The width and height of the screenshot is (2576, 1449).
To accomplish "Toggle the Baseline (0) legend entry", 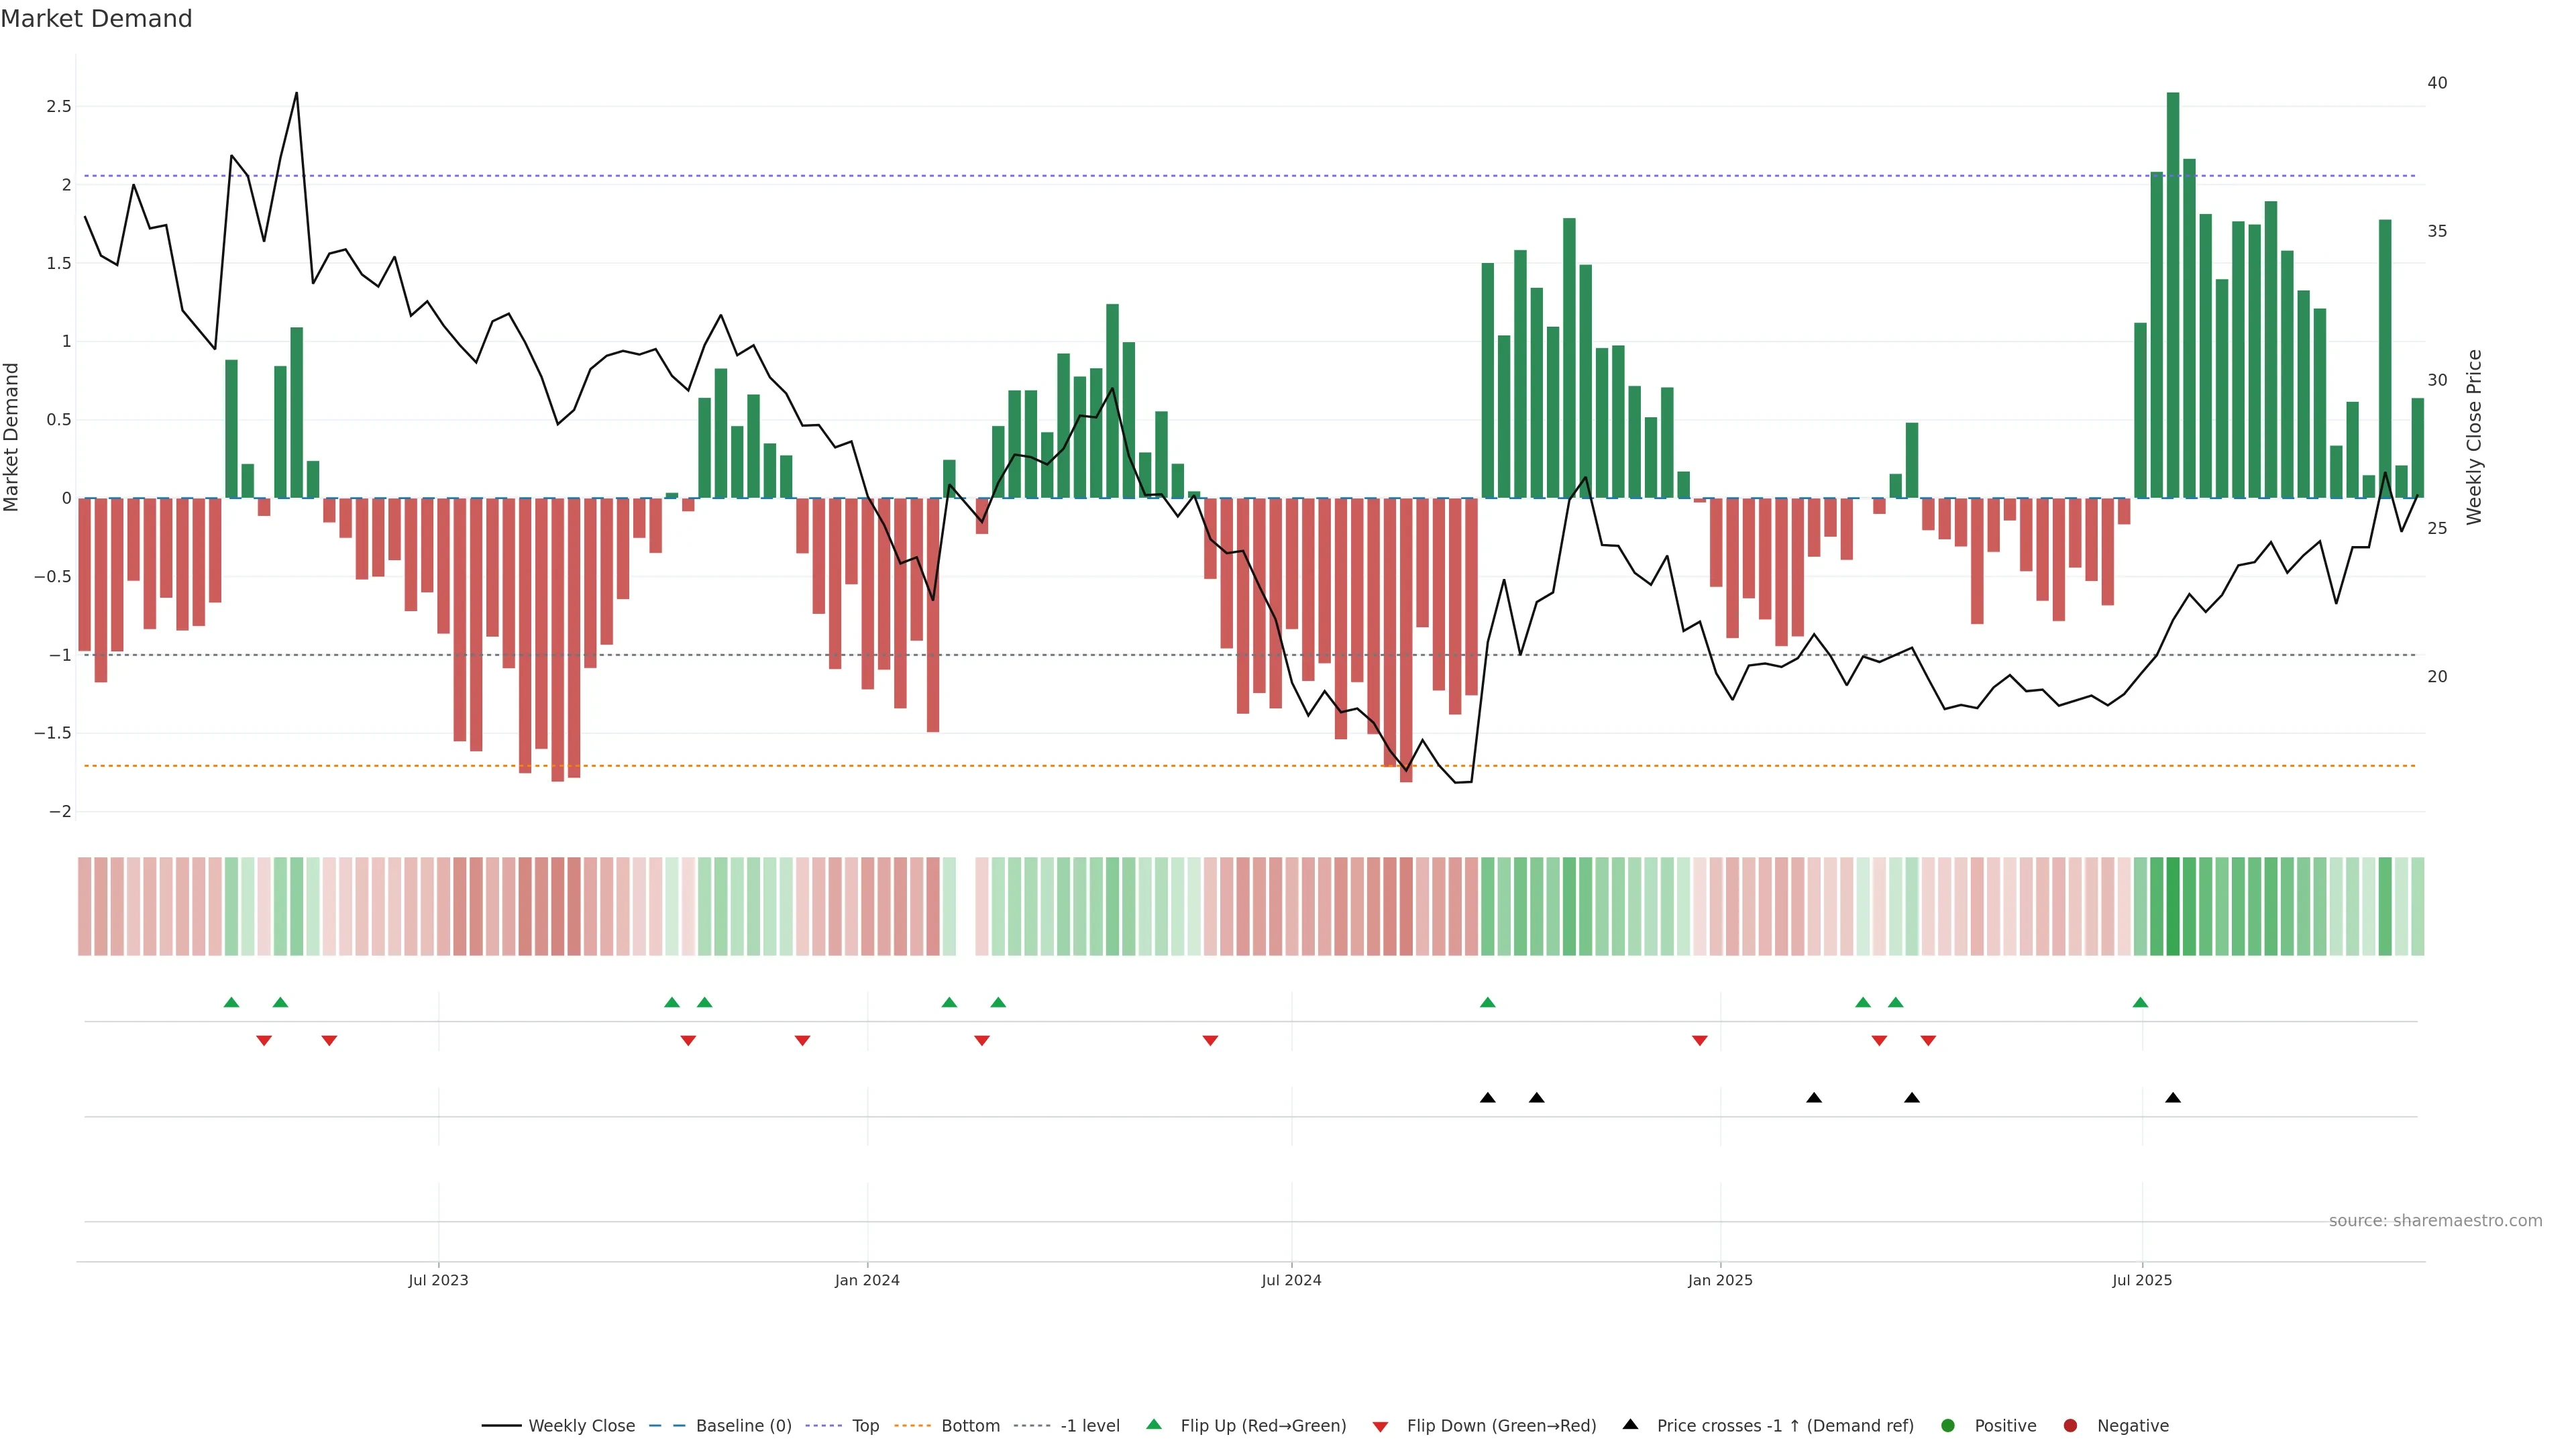I will [x=743, y=1425].
